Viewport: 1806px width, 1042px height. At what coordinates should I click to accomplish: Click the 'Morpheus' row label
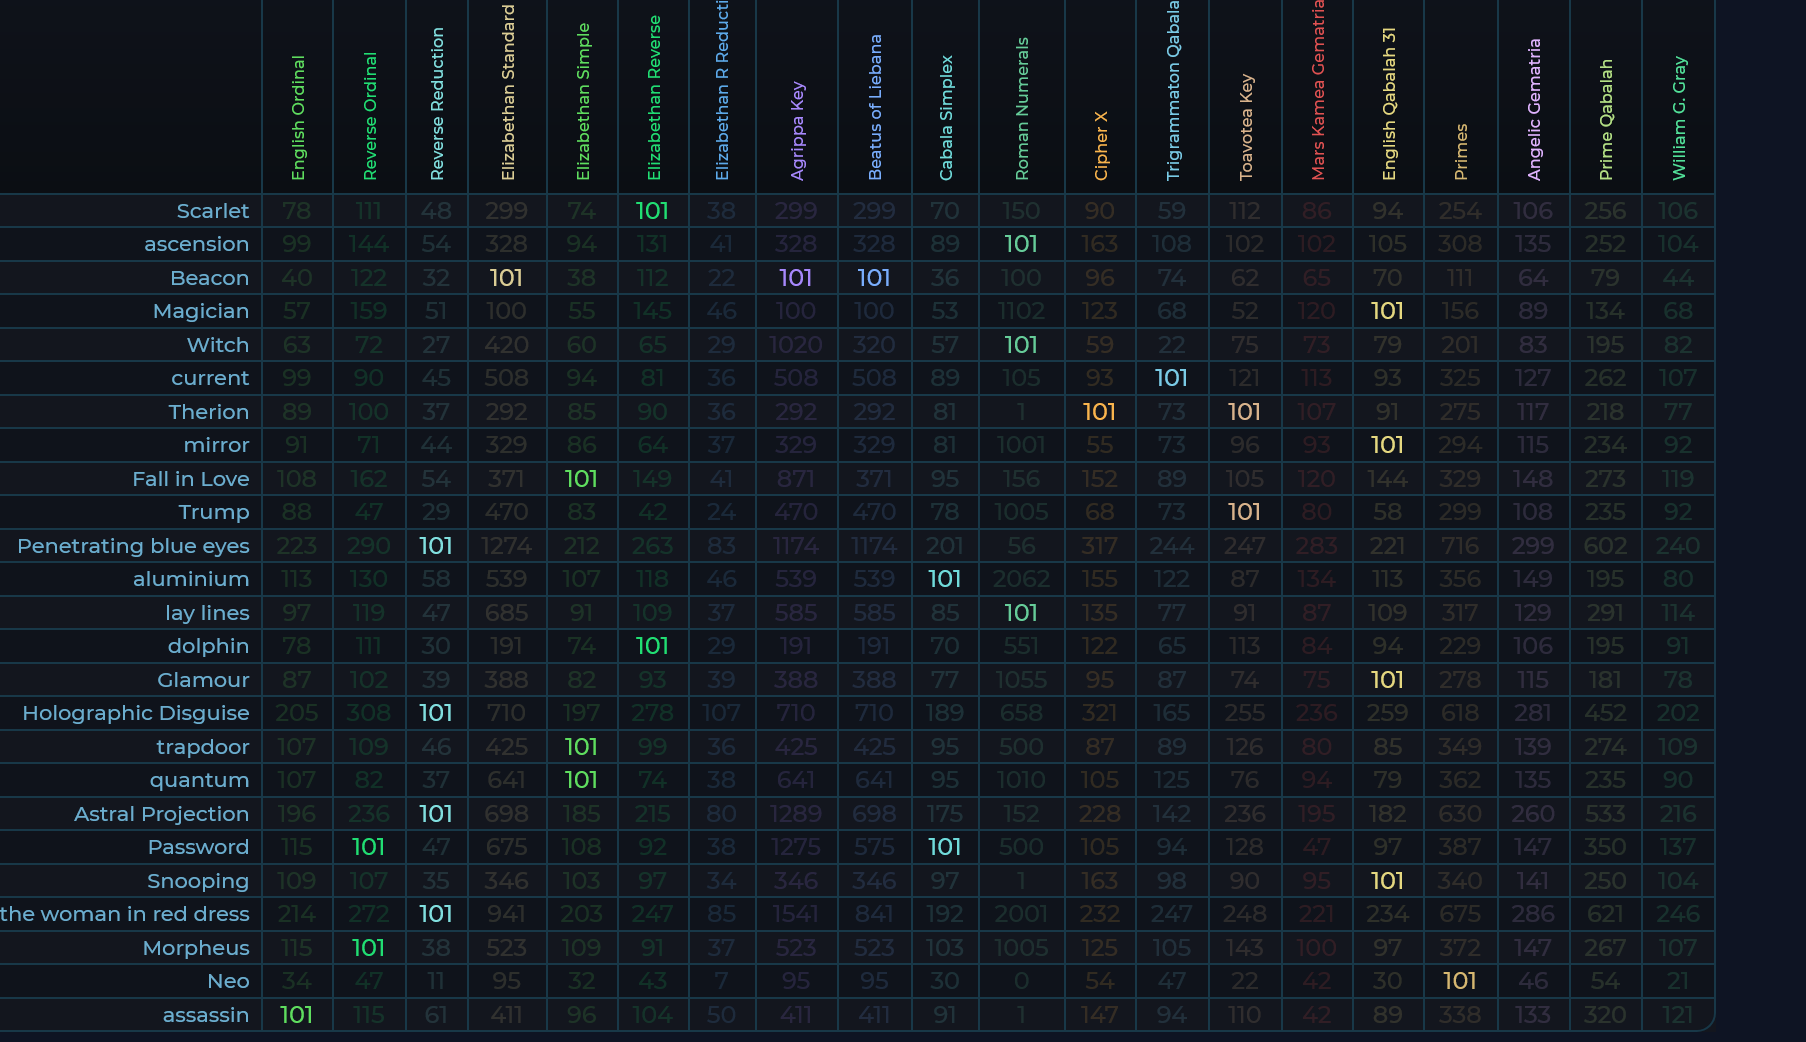click(196, 948)
